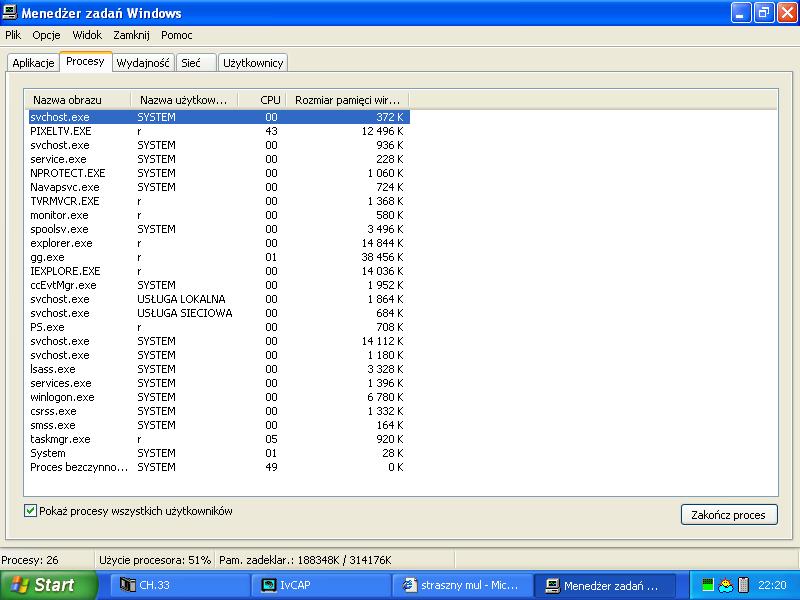Click the Task Manager title bar icon
Image resolution: width=800 pixels, height=600 pixels.
9,12
